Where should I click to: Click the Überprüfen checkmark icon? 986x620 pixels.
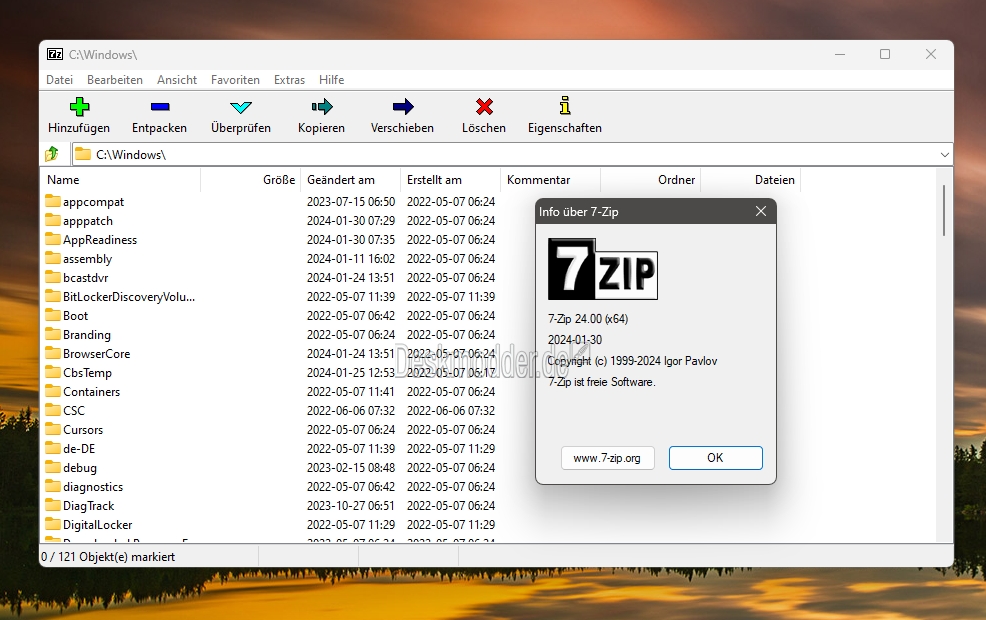pyautogui.click(x=241, y=108)
